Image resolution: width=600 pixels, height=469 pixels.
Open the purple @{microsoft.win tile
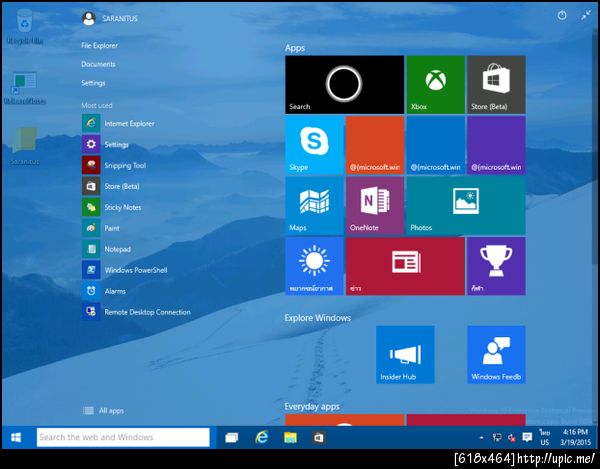(496, 145)
